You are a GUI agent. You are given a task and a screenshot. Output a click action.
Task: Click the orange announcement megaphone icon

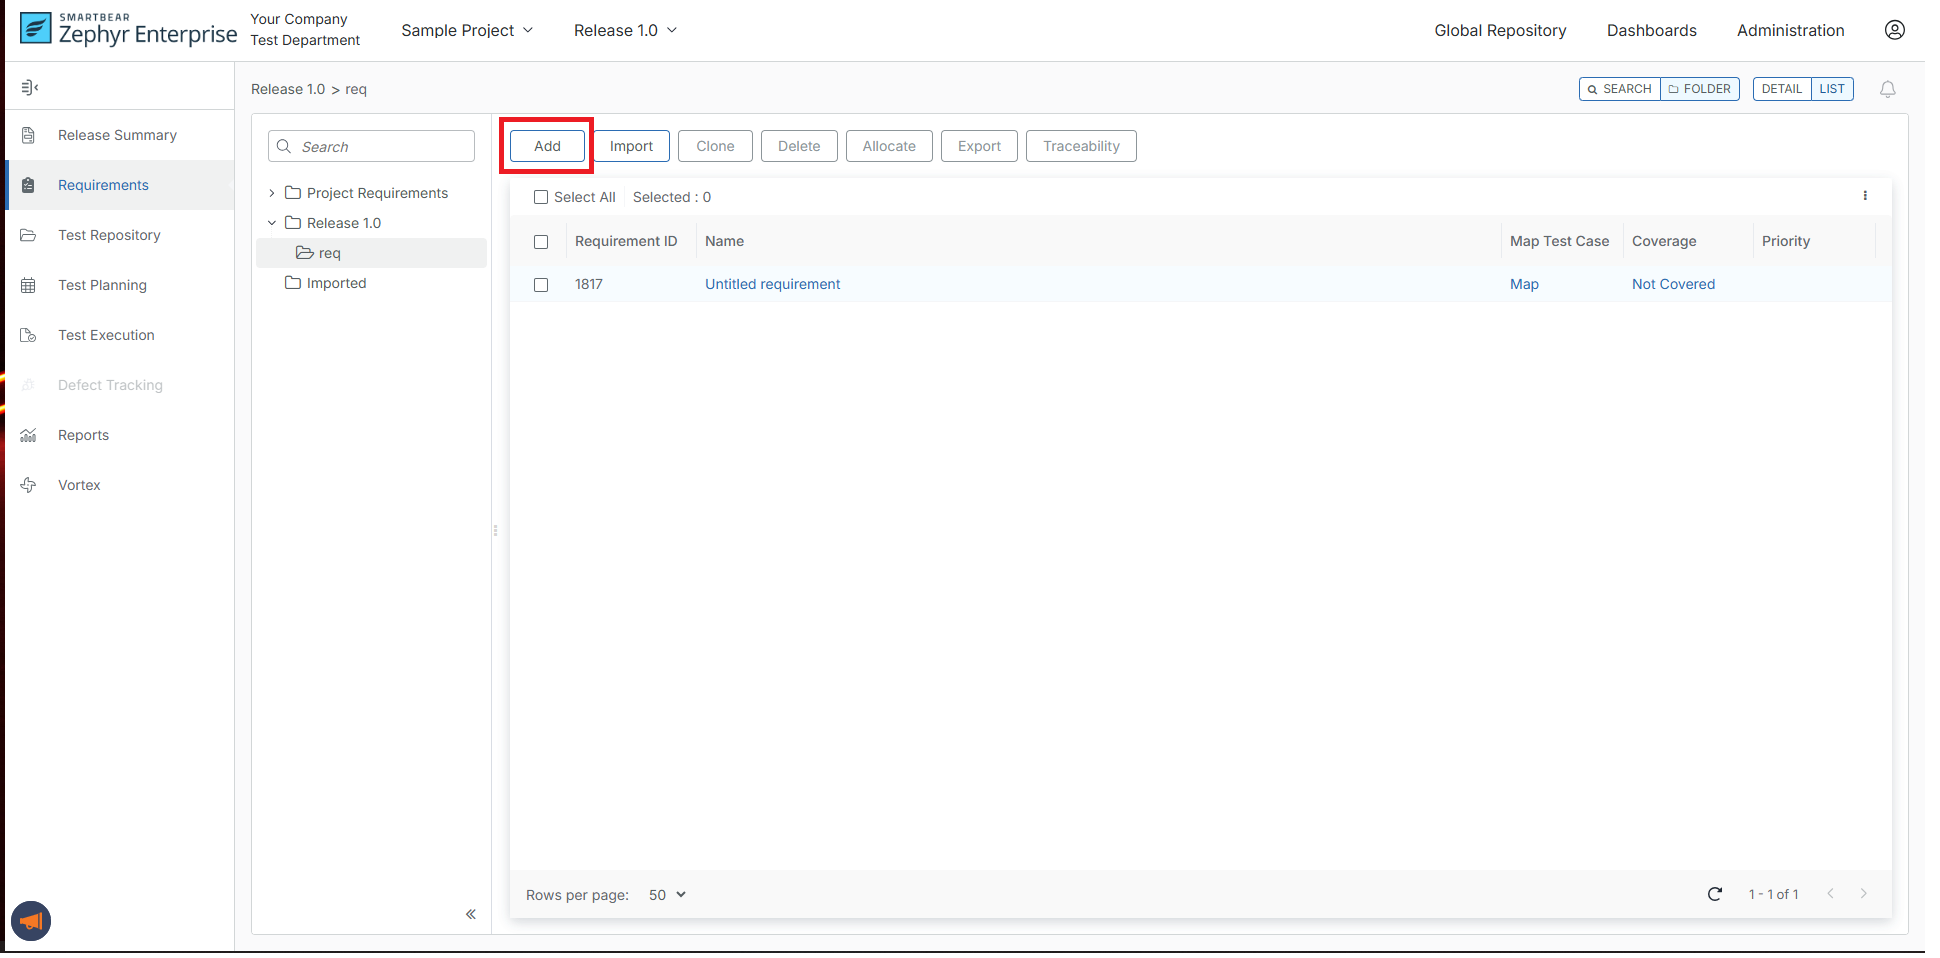(31, 921)
